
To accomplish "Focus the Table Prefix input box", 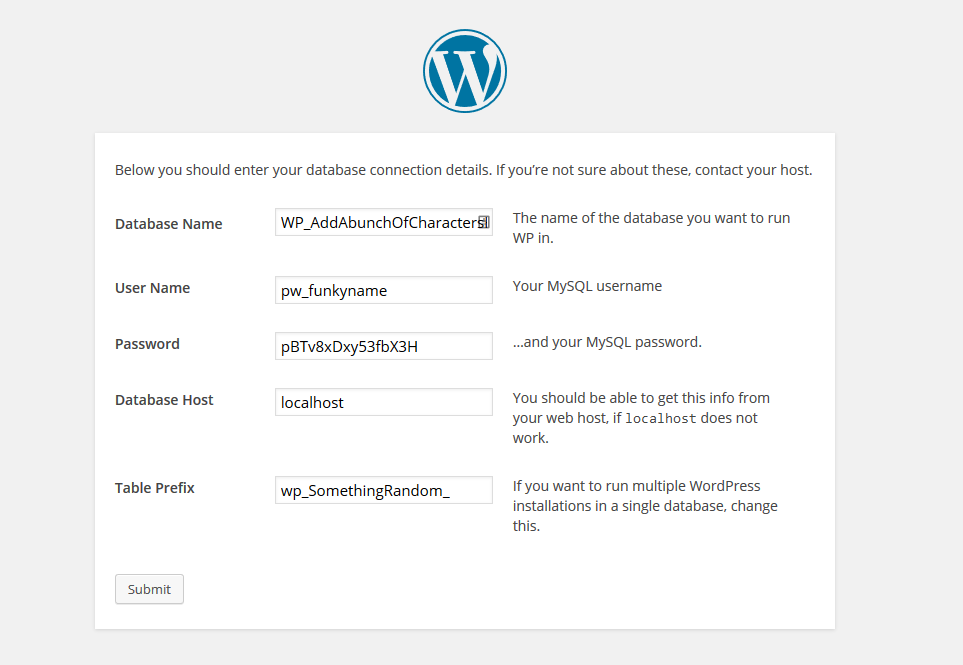I will pyautogui.click(x=383, y=490).
